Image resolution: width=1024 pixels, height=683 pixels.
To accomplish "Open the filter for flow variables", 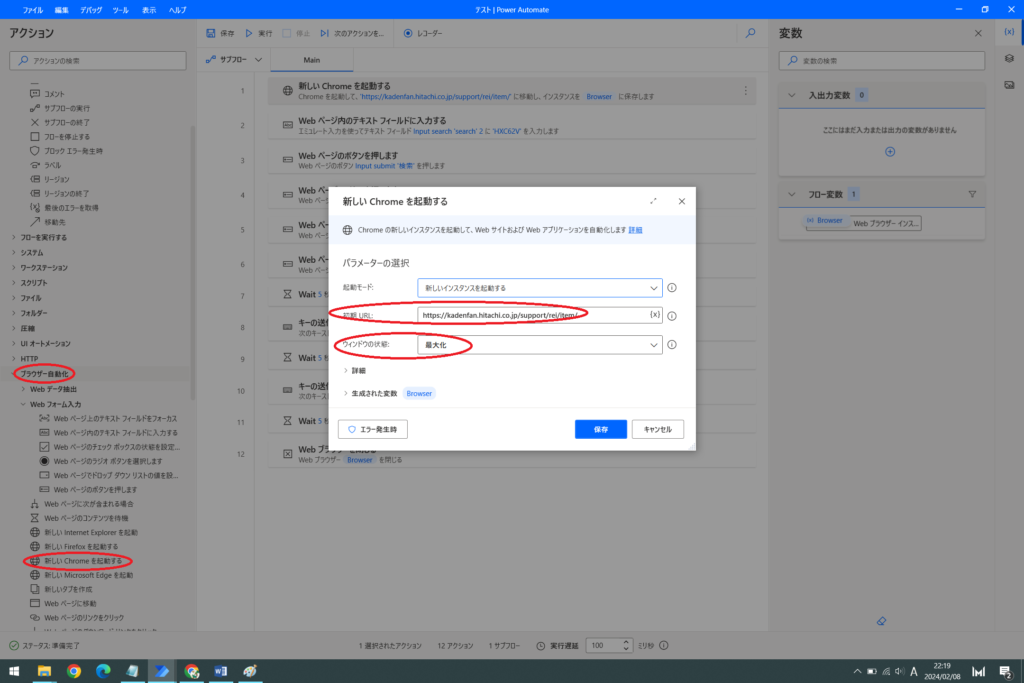I will coord(972,194).
